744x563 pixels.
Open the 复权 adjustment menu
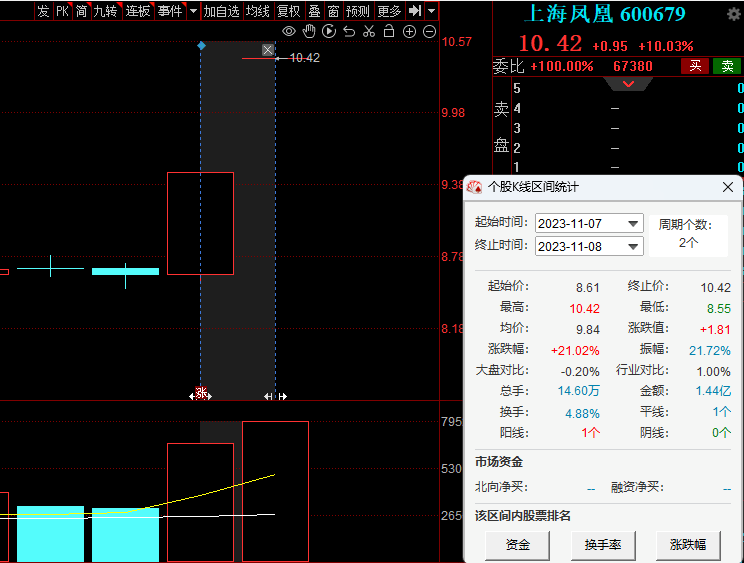[288, 11]
